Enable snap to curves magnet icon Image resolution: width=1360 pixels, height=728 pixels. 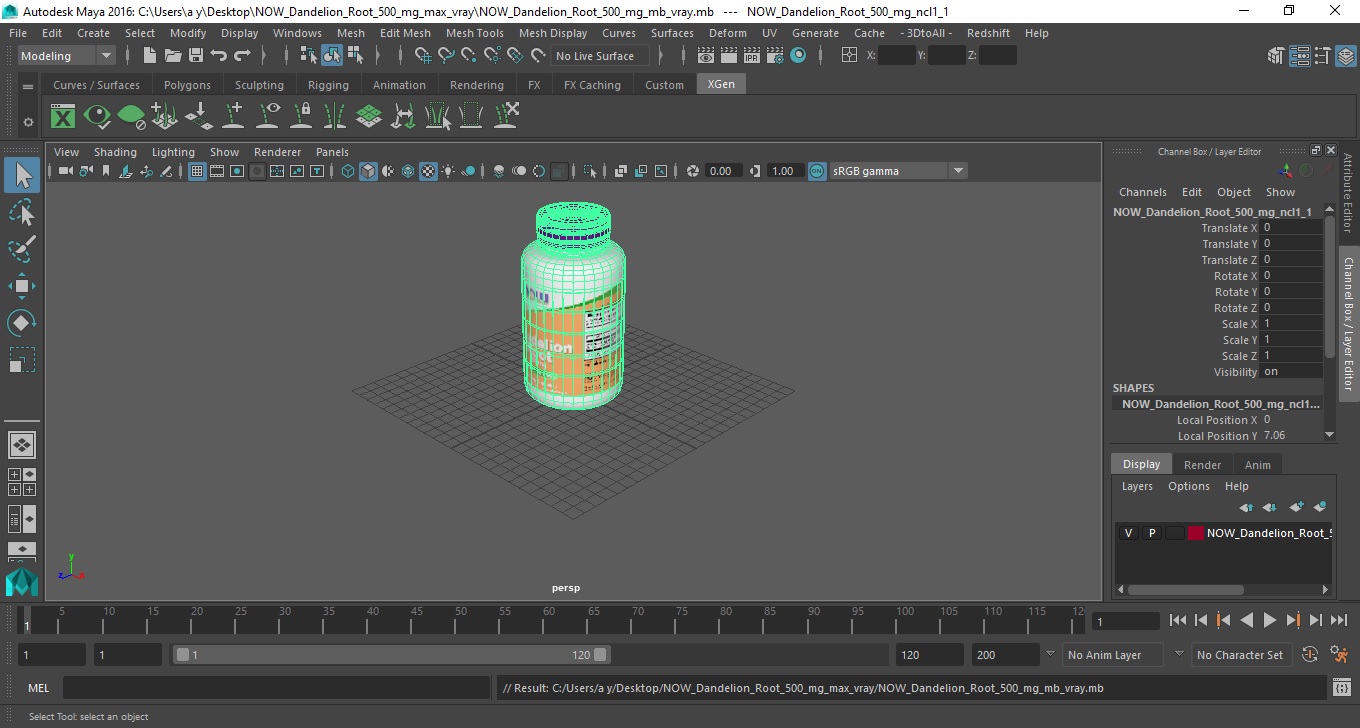(446, 56)
